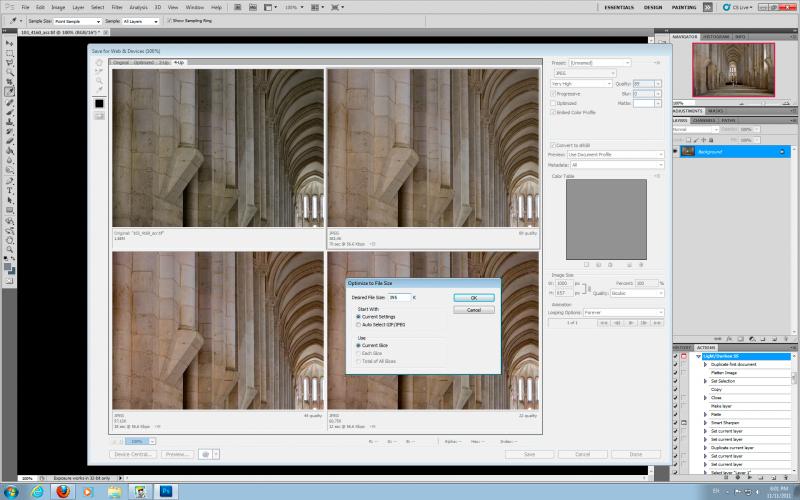Toggle the Embed Color Profile checkbox
The width and height of the screenshot is (800, 500).
click(553, 112)
